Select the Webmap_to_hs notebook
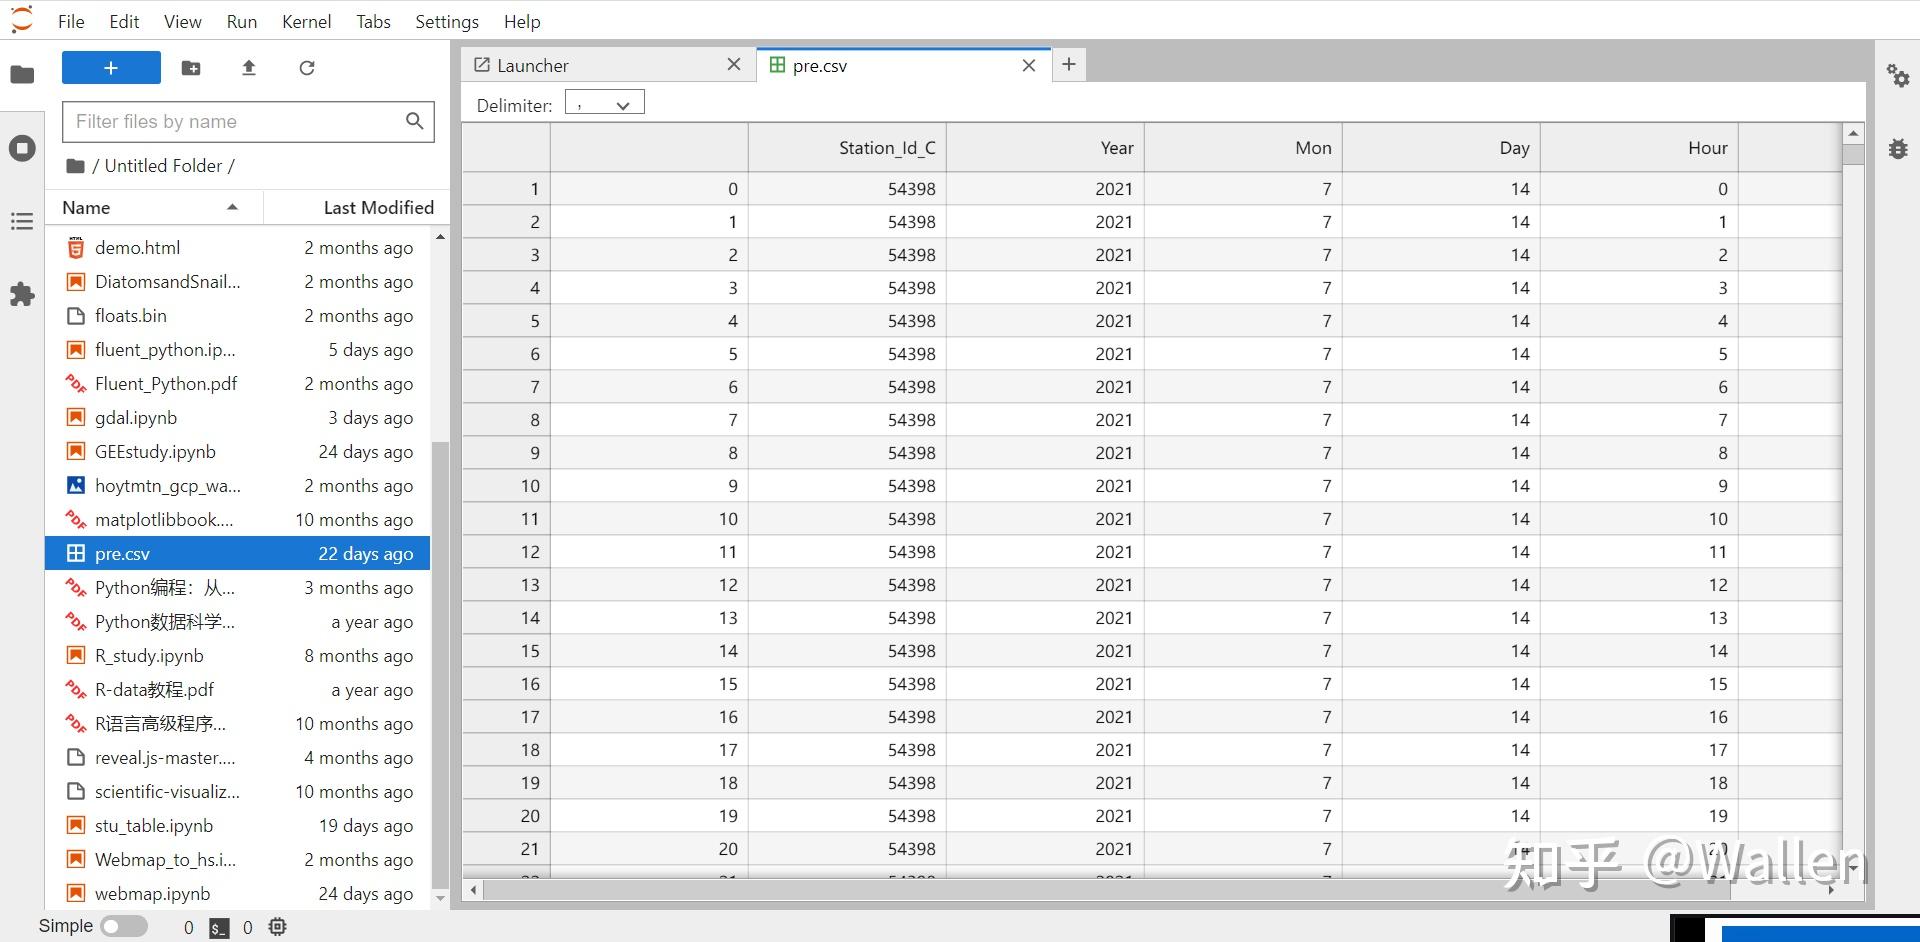1920x942 pixels. [x=238, y=859]
